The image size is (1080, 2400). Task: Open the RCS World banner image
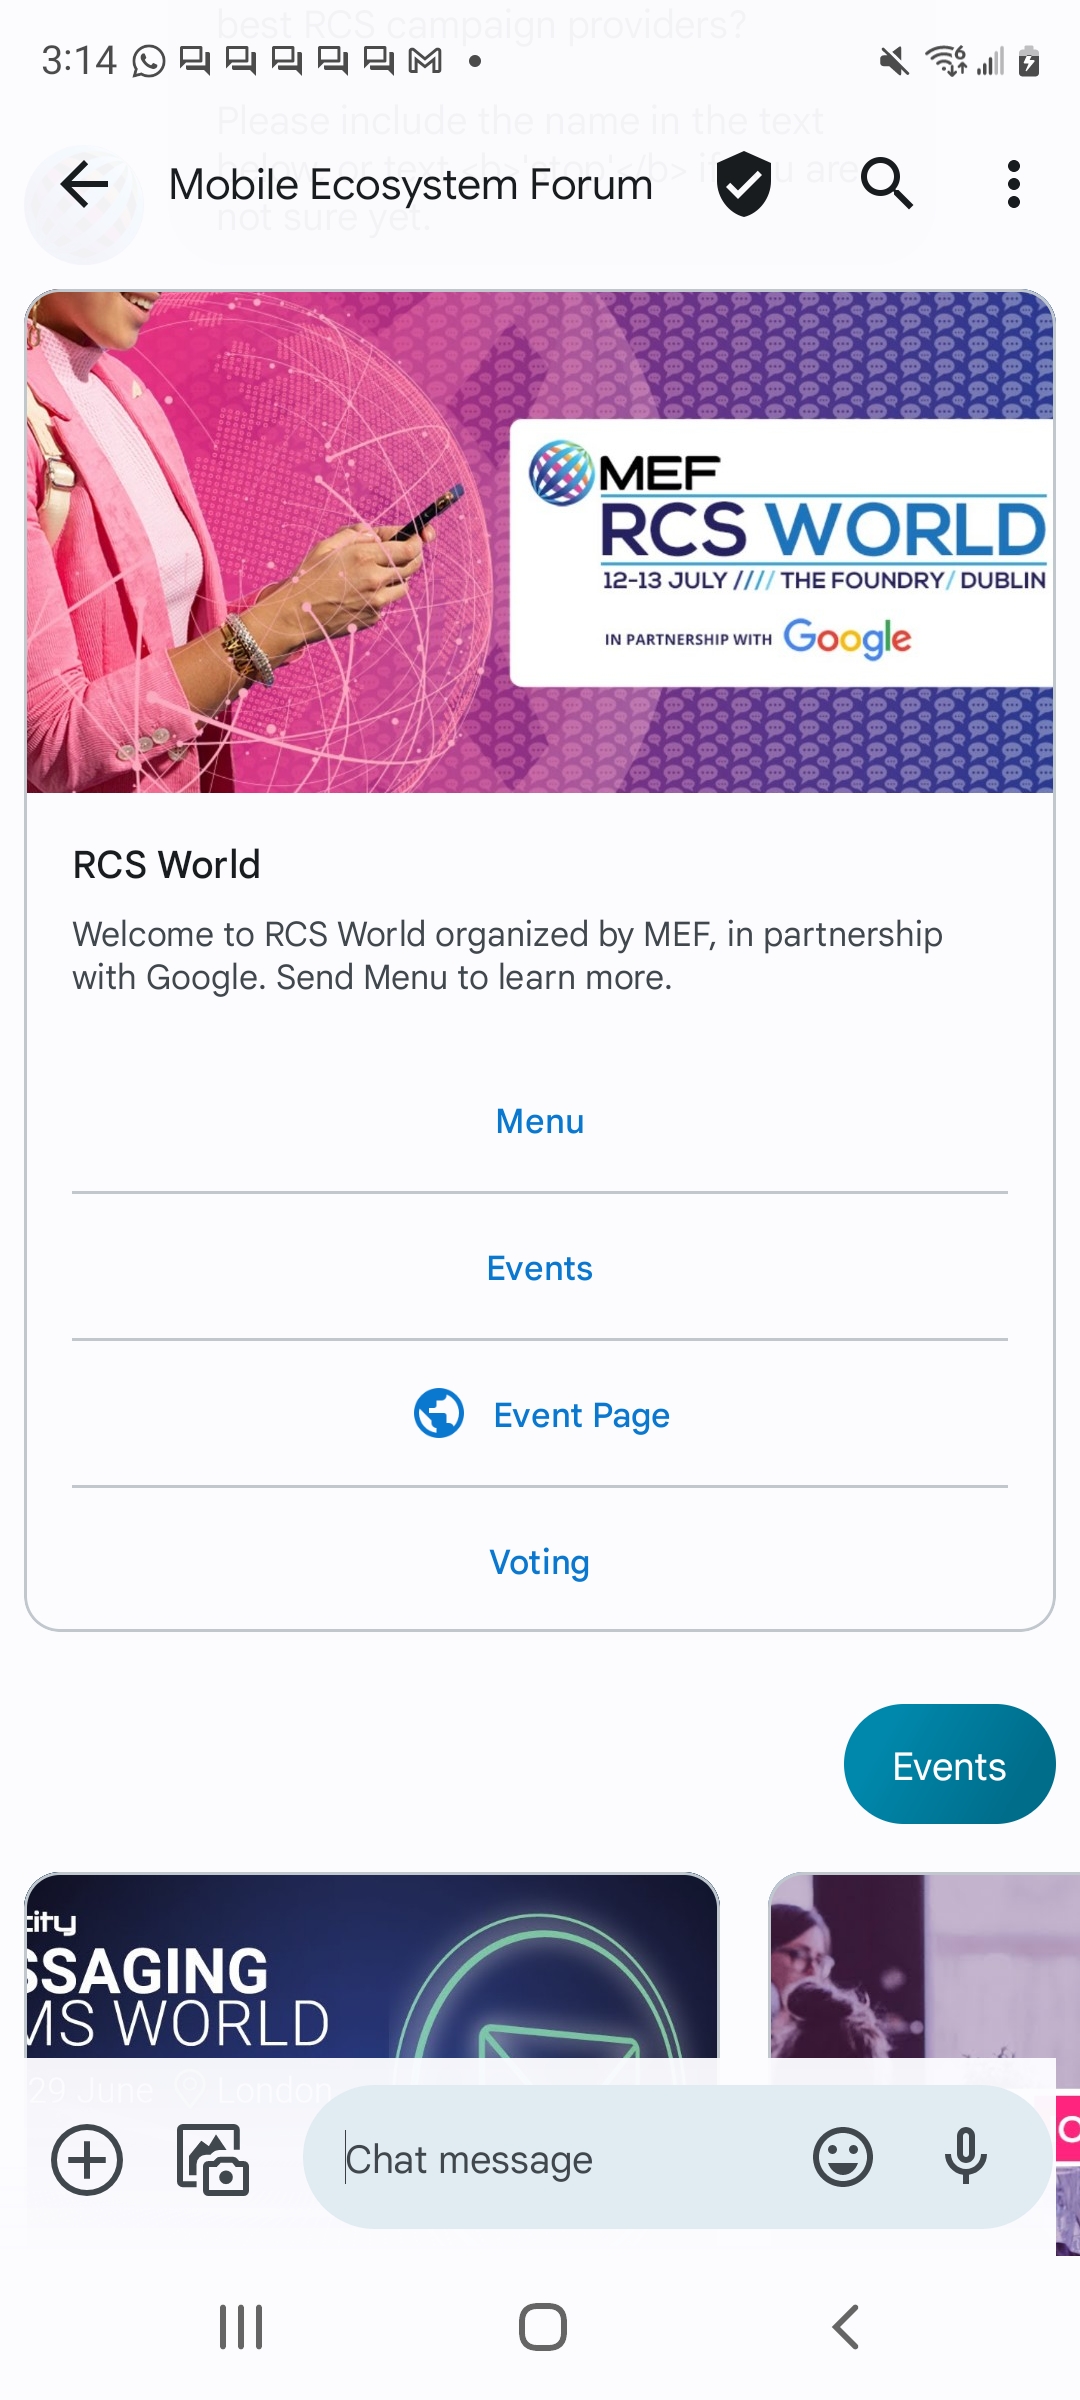[x=540, y=542]
